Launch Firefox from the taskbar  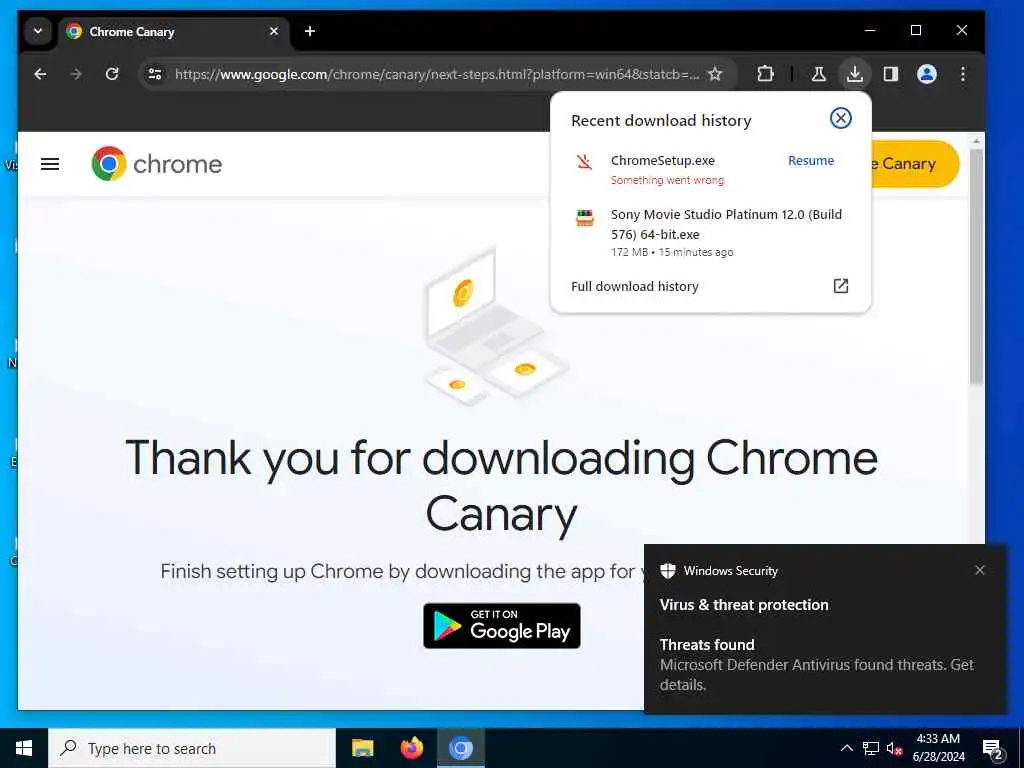(411, 748)
